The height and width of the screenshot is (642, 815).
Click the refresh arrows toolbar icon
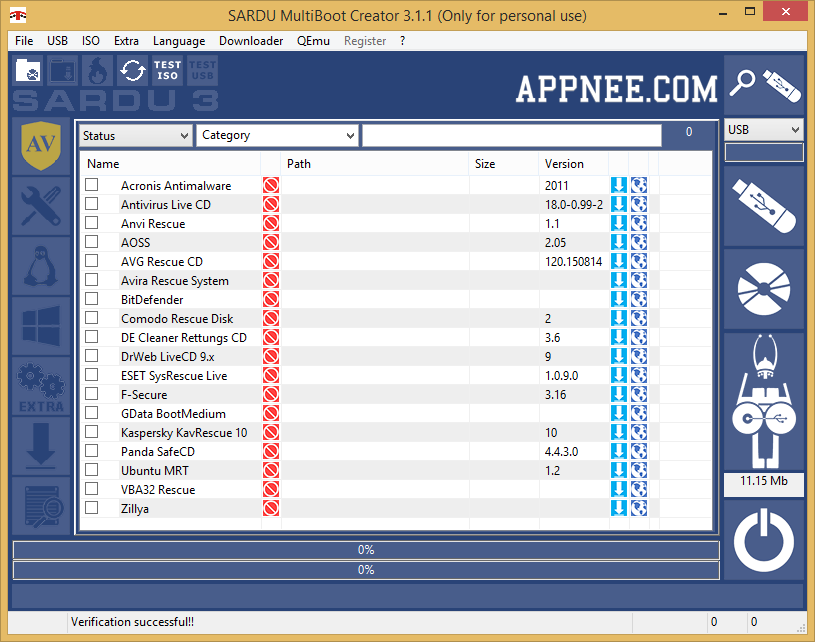[133, 70]
